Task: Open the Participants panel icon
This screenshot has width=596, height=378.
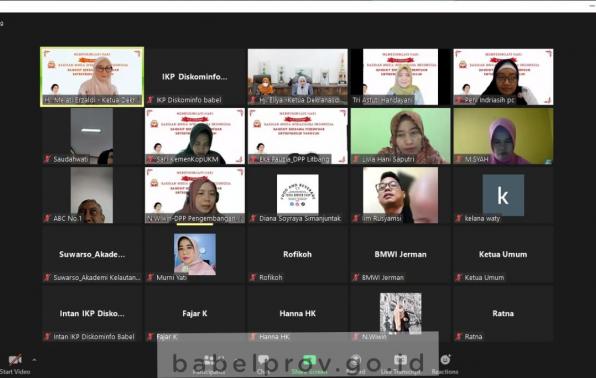Action: coord(209,361)
